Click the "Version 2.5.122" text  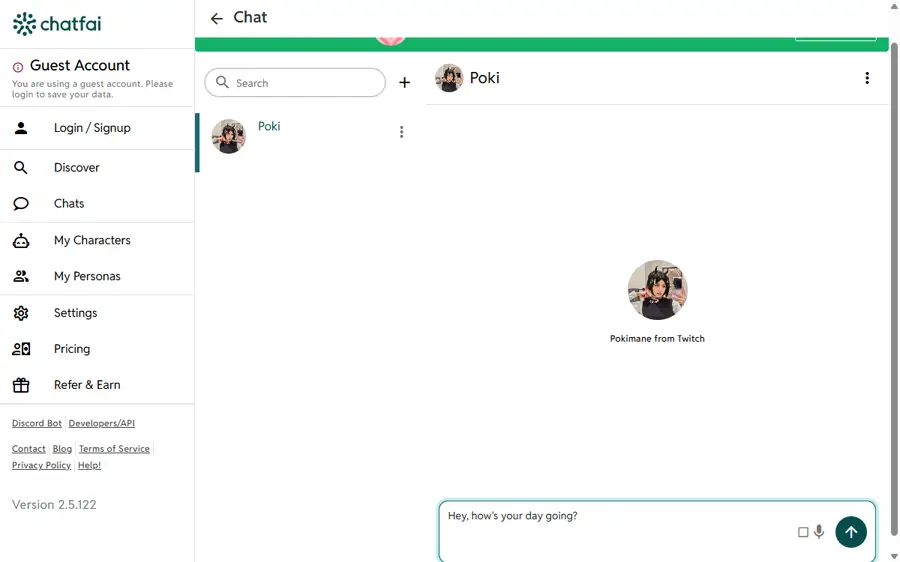(x=54, y=505)
